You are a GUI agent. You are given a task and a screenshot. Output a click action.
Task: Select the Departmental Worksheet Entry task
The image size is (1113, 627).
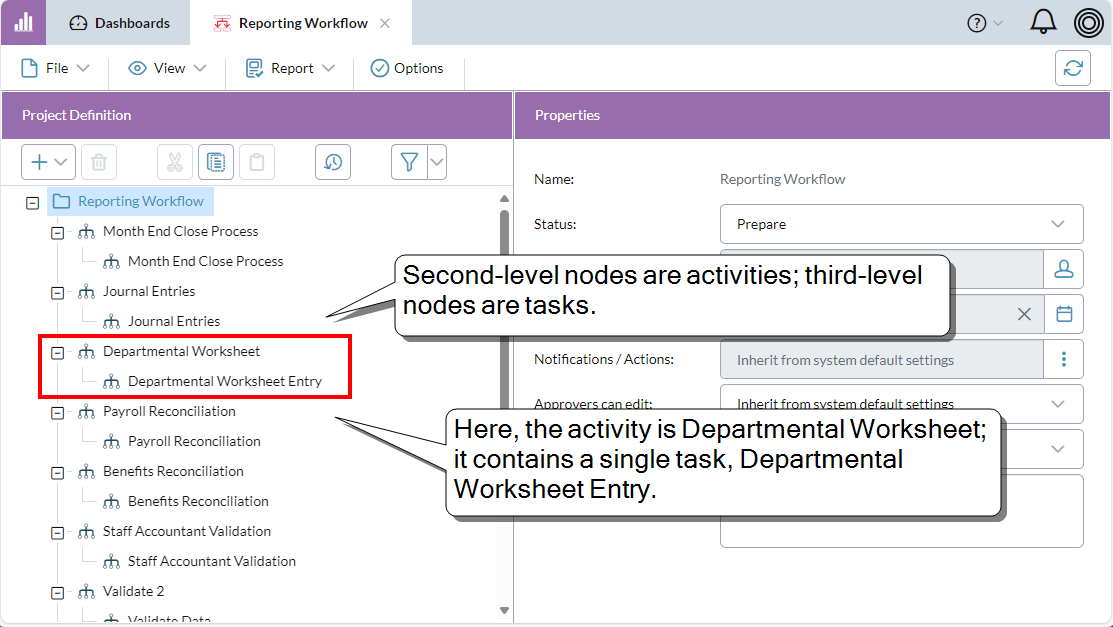224,381
